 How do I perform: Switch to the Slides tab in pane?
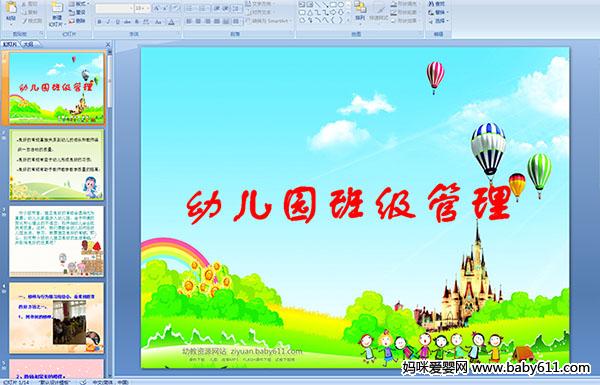coord(10,44)
